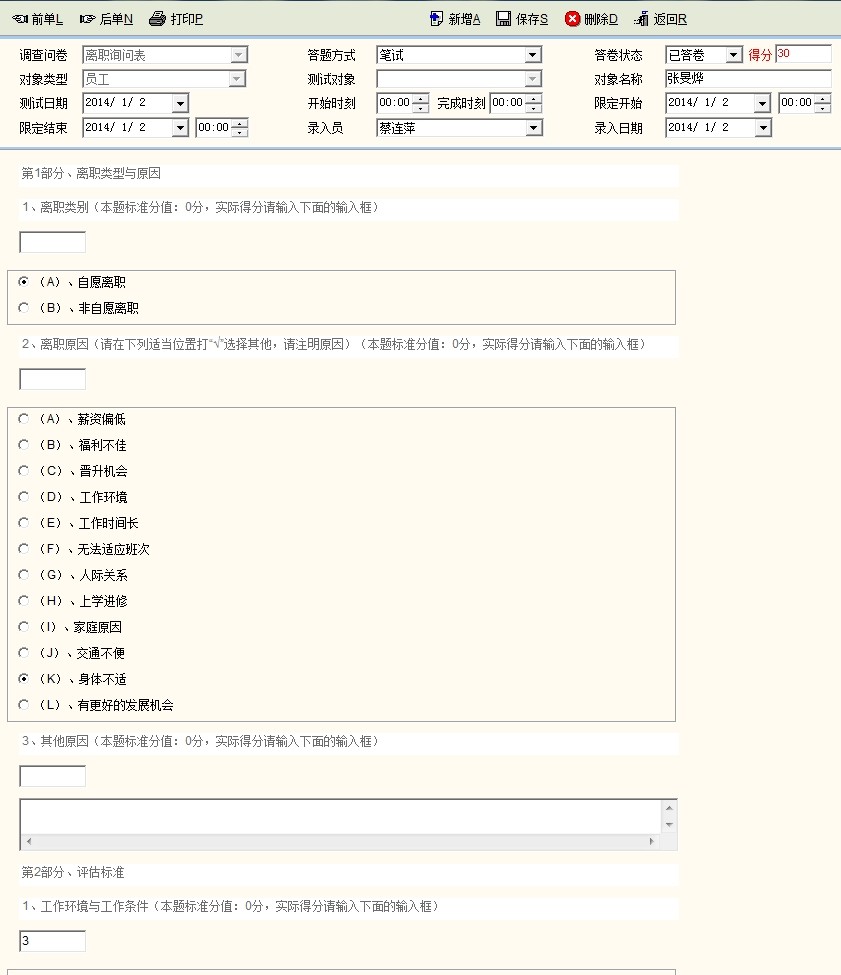The image size is (841, 975).
Task: Open the 测试日期 date picker dropdown
Action: click(x=180, y=103)
